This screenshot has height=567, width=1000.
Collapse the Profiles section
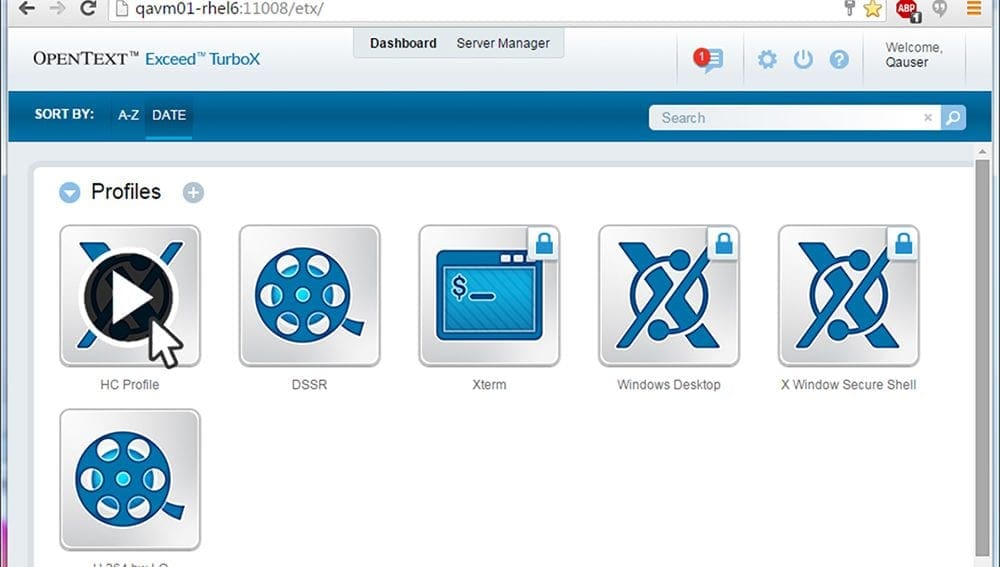[70, 192]
